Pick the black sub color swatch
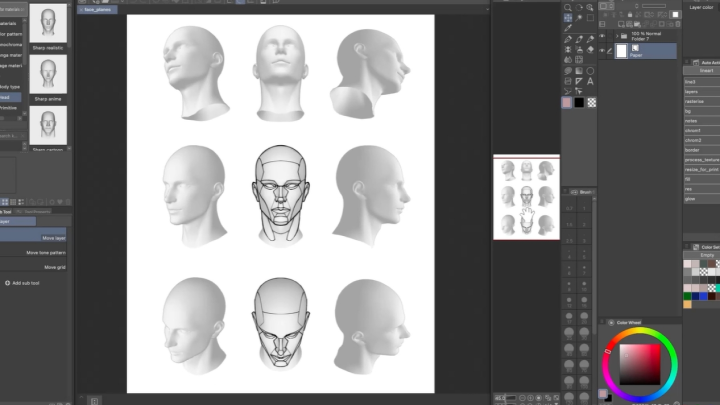 click(580, 102)
